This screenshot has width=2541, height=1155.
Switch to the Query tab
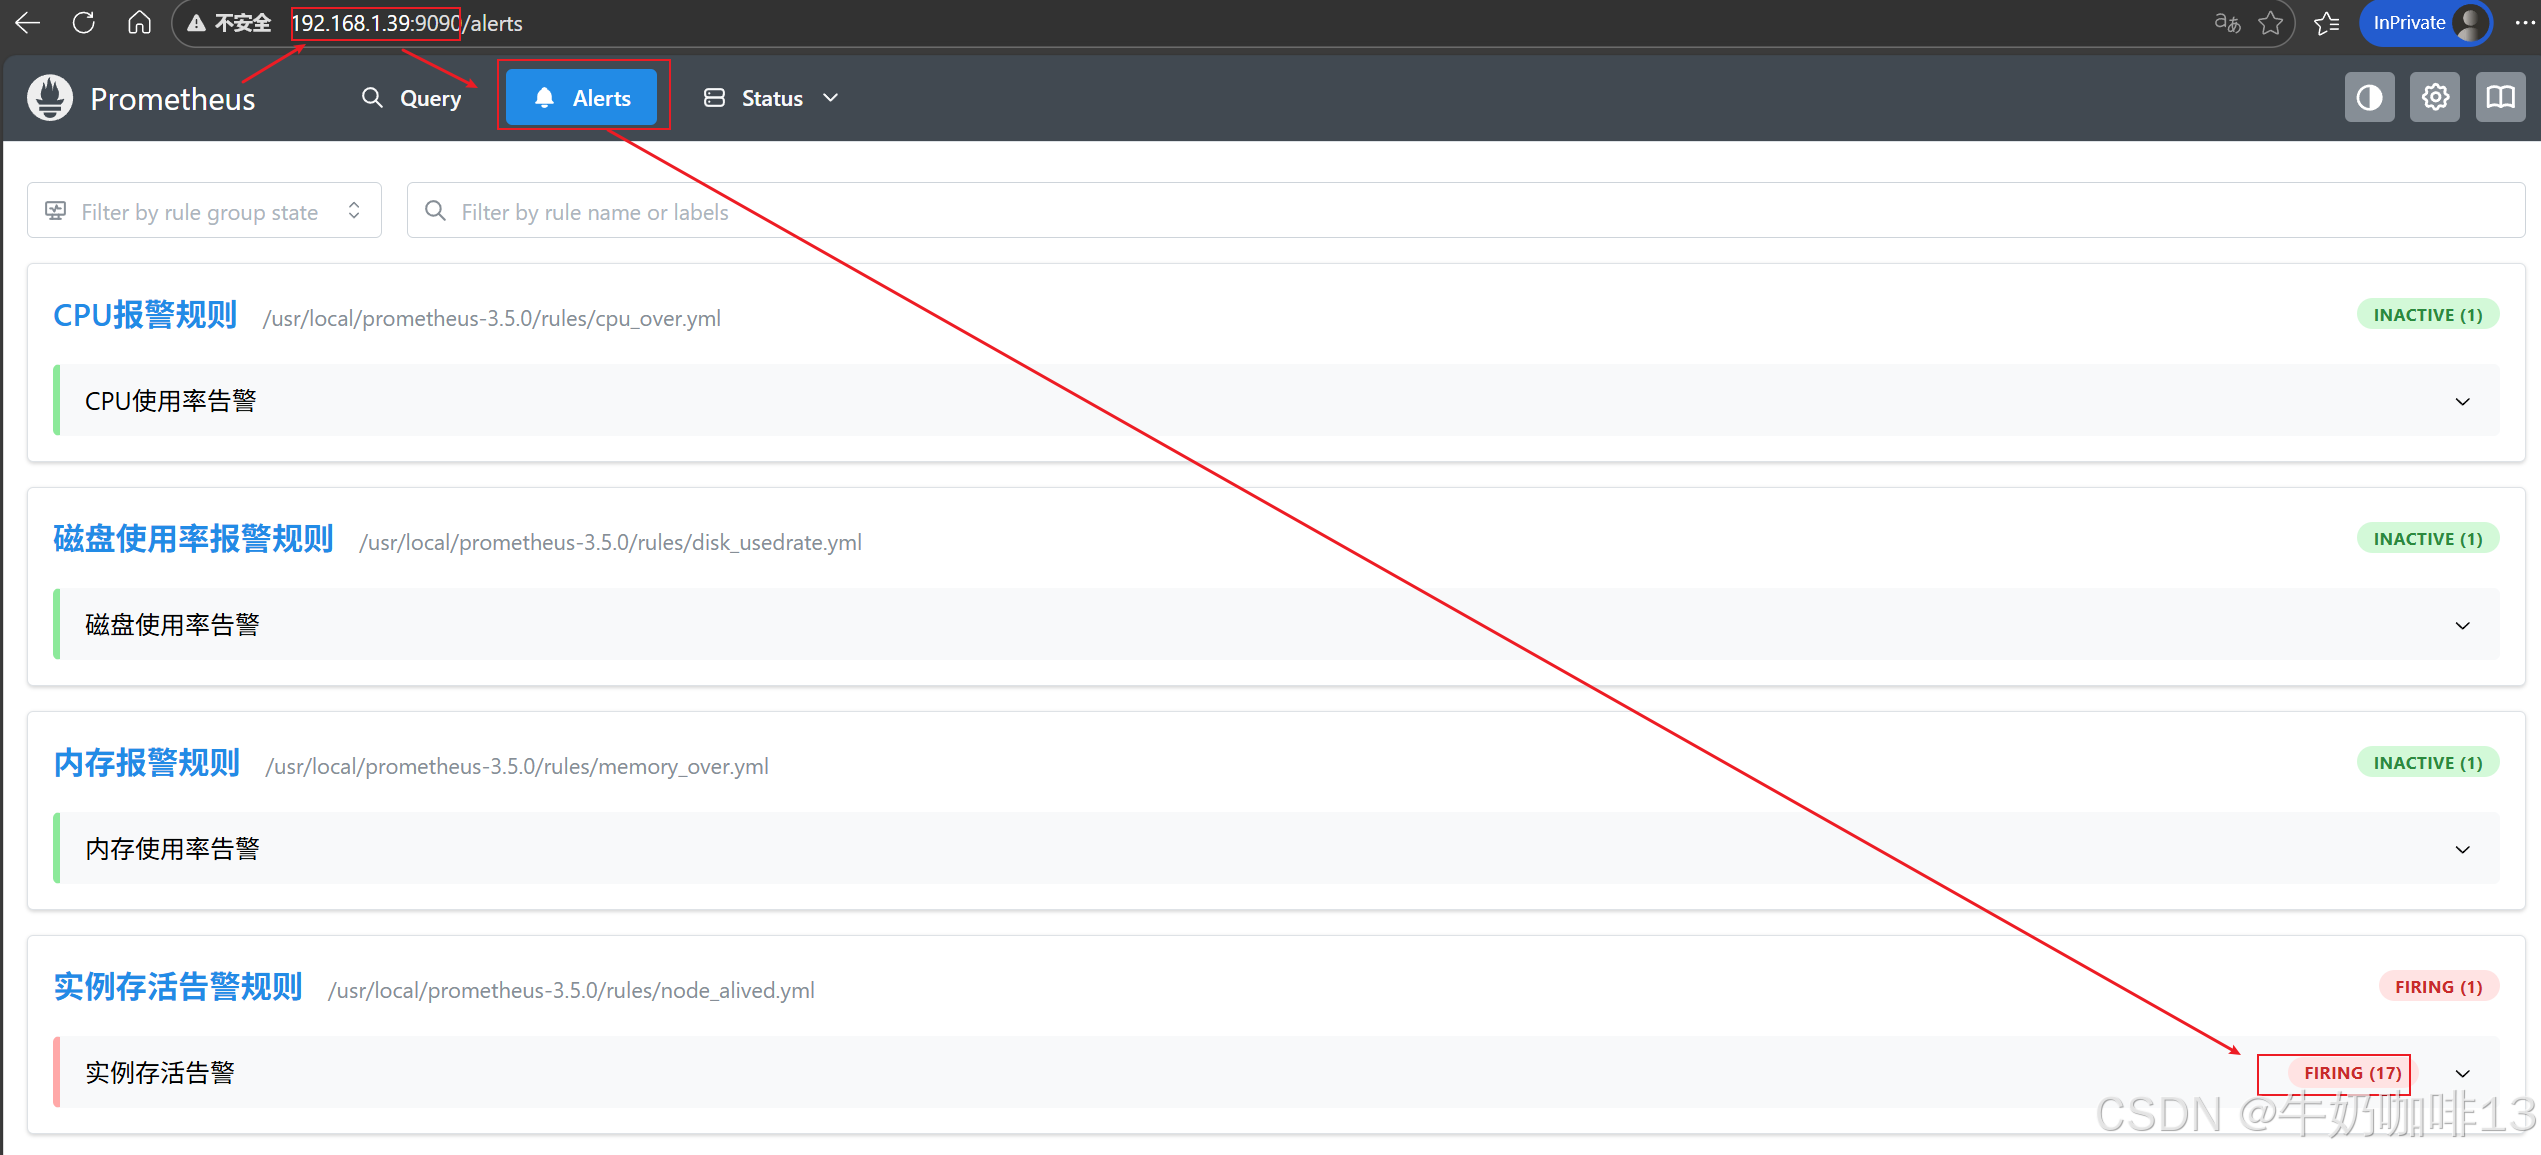coord(412,98)
